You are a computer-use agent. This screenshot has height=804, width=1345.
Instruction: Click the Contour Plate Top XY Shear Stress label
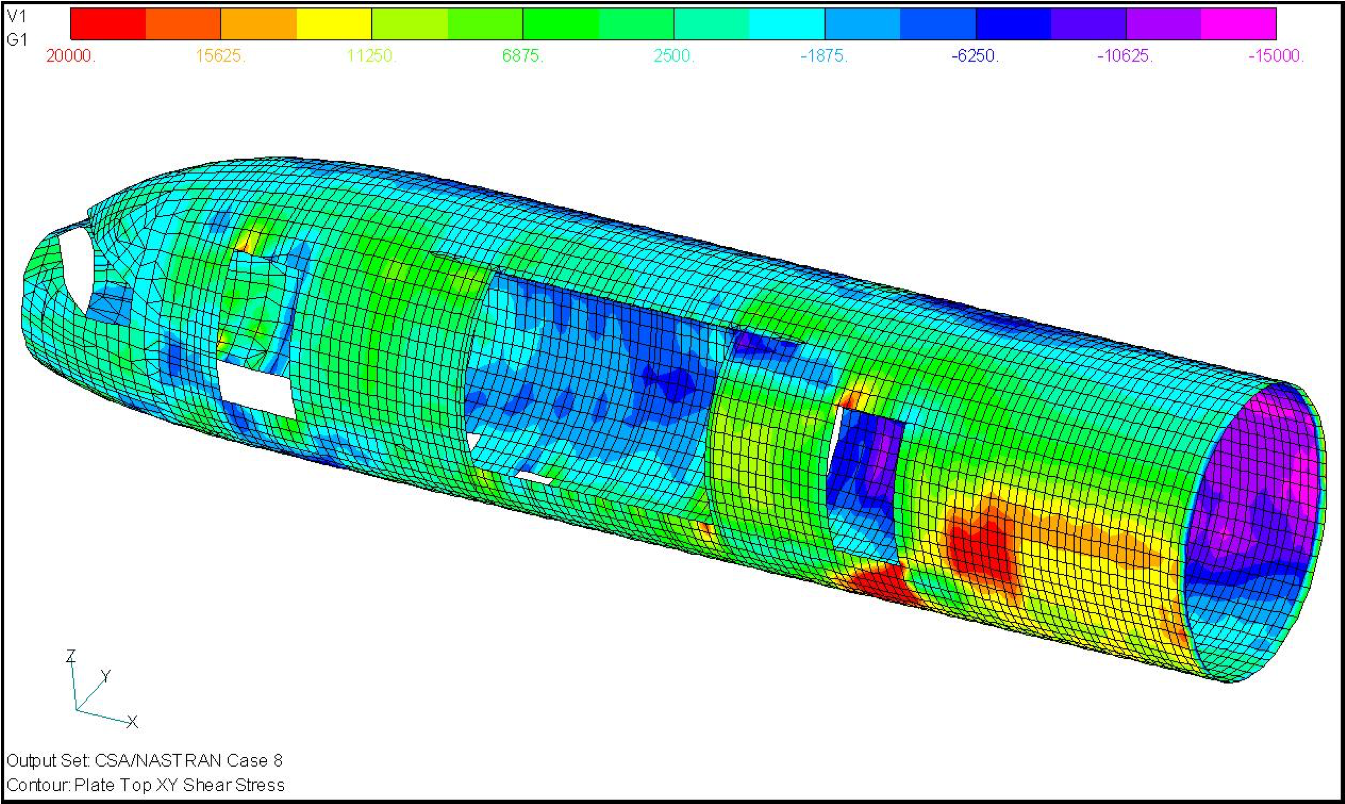click(145, 785)
